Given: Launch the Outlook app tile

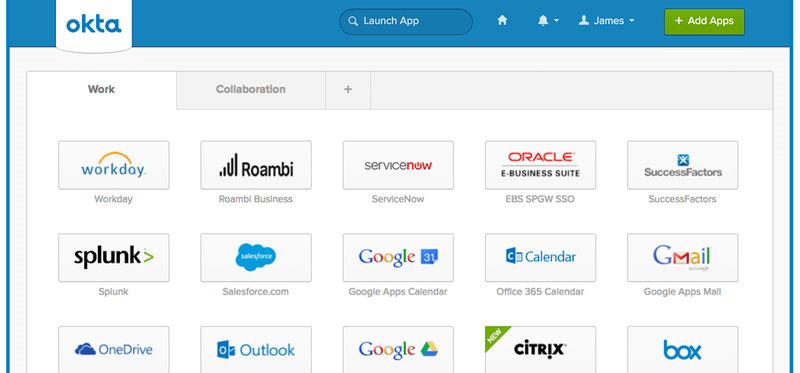Looking at the screenshot, I should click(x=256, y=350).
